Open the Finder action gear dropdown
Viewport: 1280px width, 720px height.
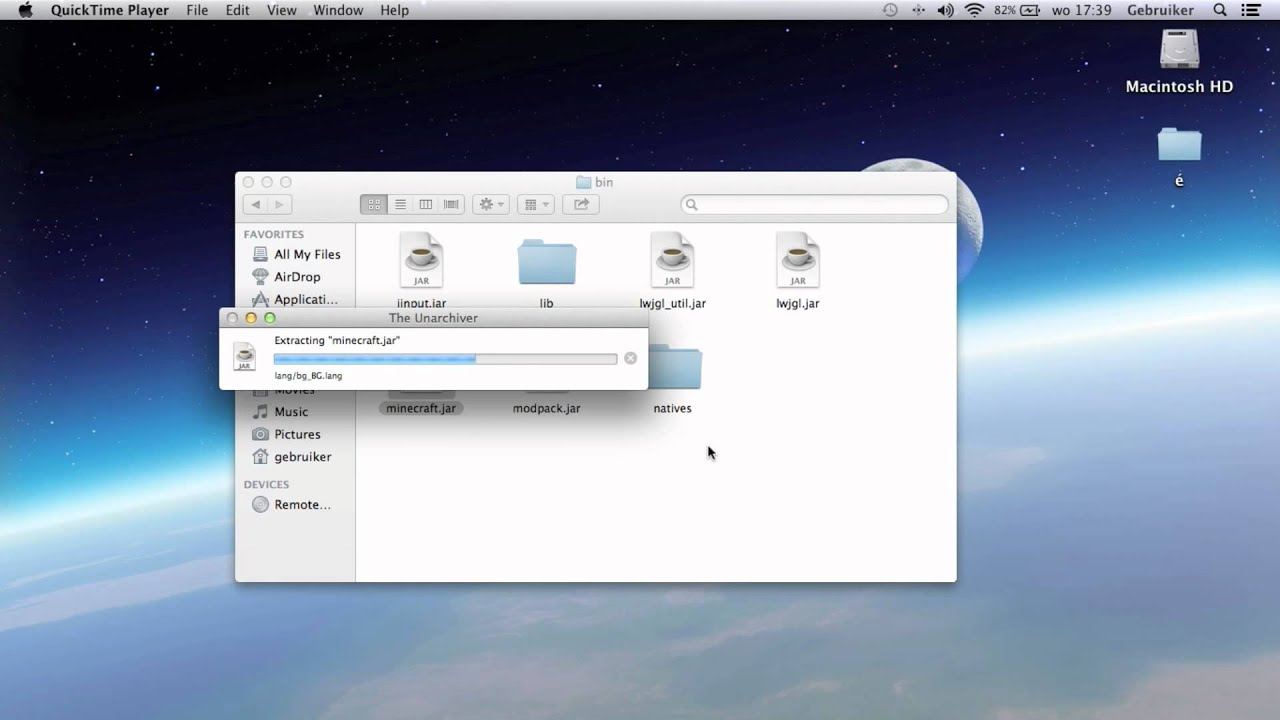pos(491,204)
